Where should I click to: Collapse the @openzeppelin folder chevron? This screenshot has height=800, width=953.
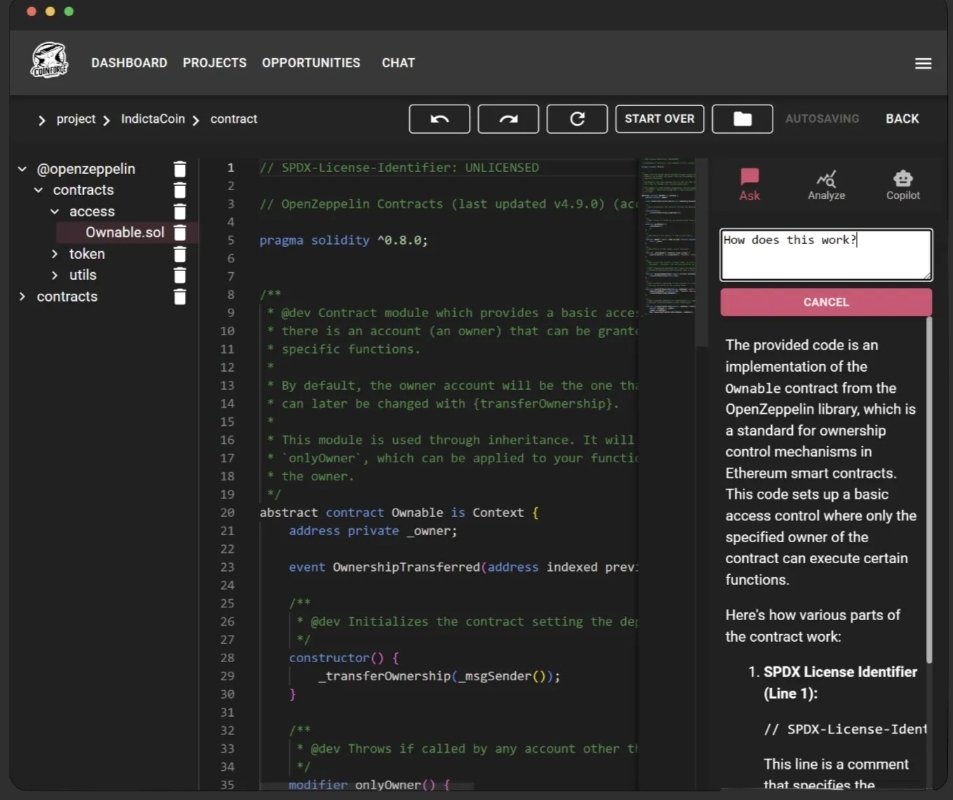[22, 169]
